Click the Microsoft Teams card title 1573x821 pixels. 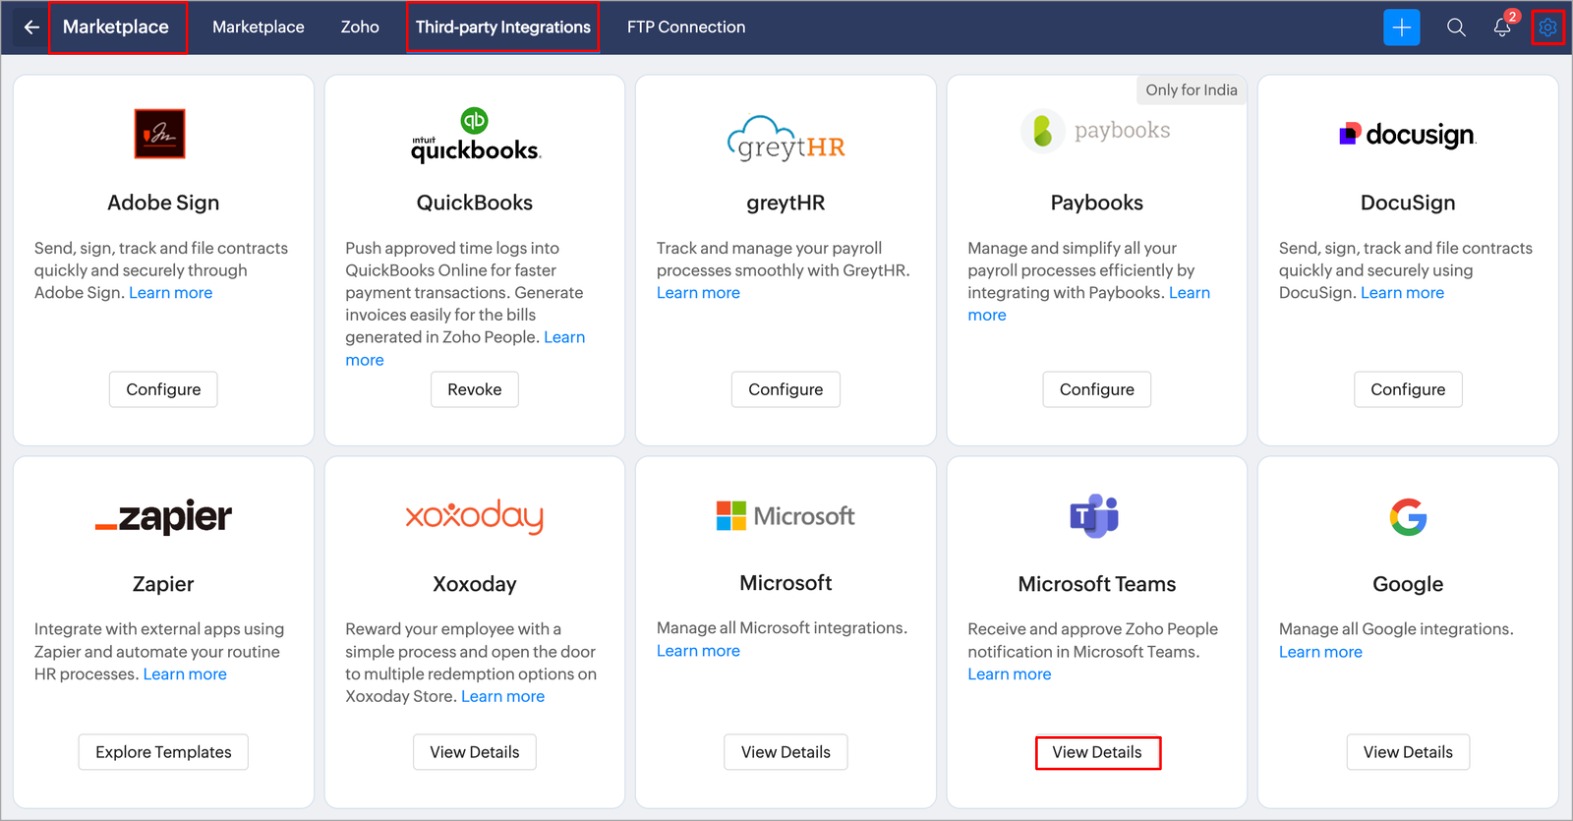pos(1097,584)
